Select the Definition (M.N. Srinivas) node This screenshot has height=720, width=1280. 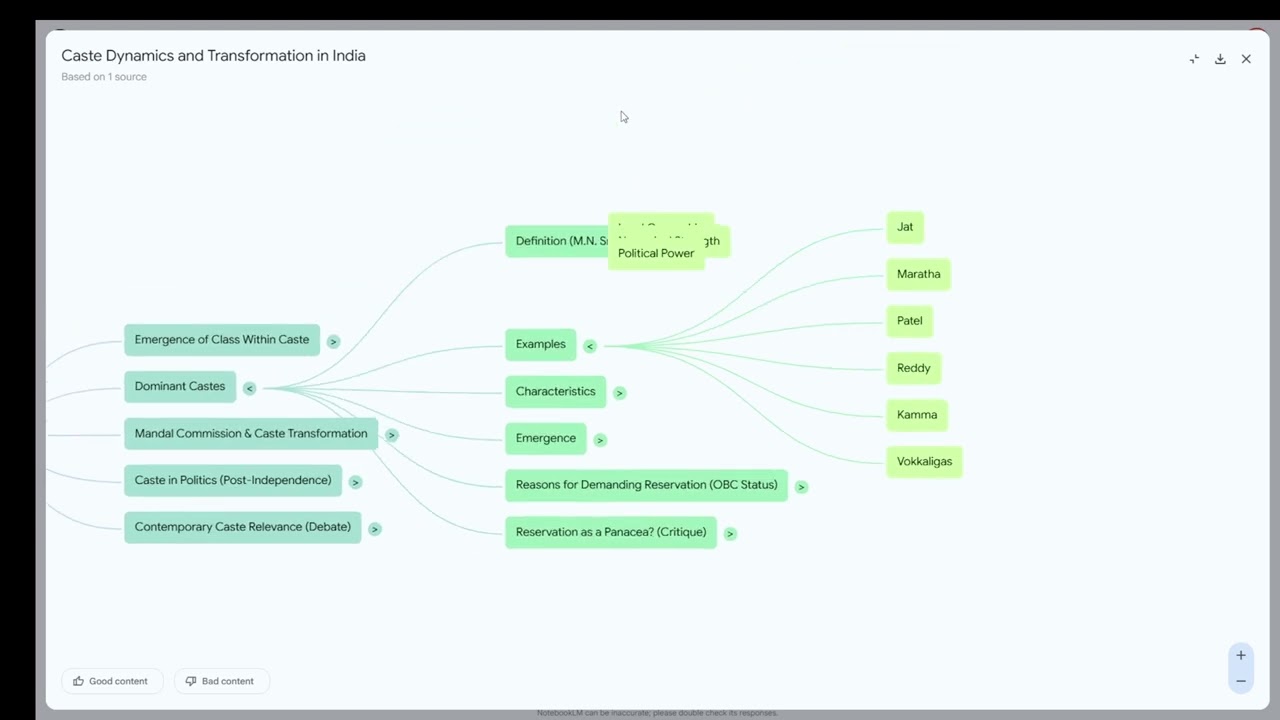tap(556, 241)
